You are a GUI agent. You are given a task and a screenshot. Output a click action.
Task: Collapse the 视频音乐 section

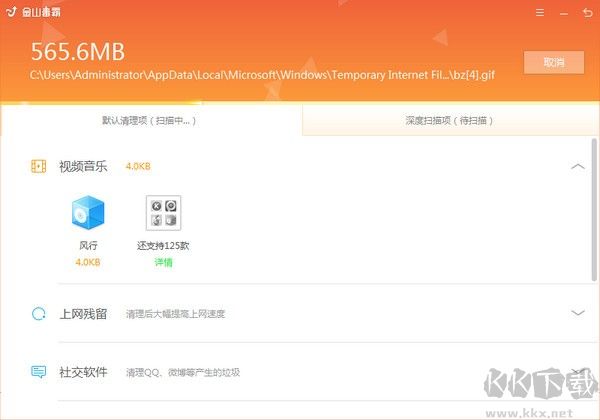578,166
